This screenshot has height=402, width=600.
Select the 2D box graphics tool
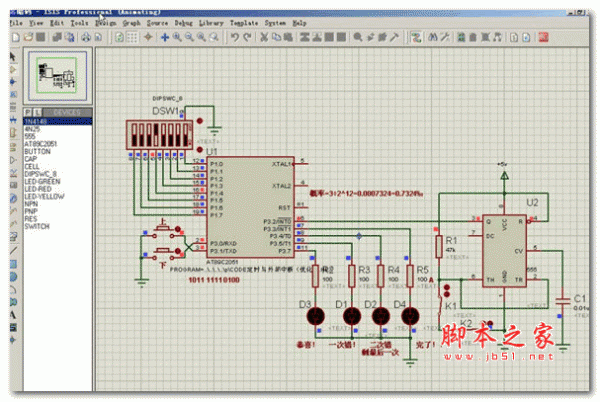coord(13,264)
